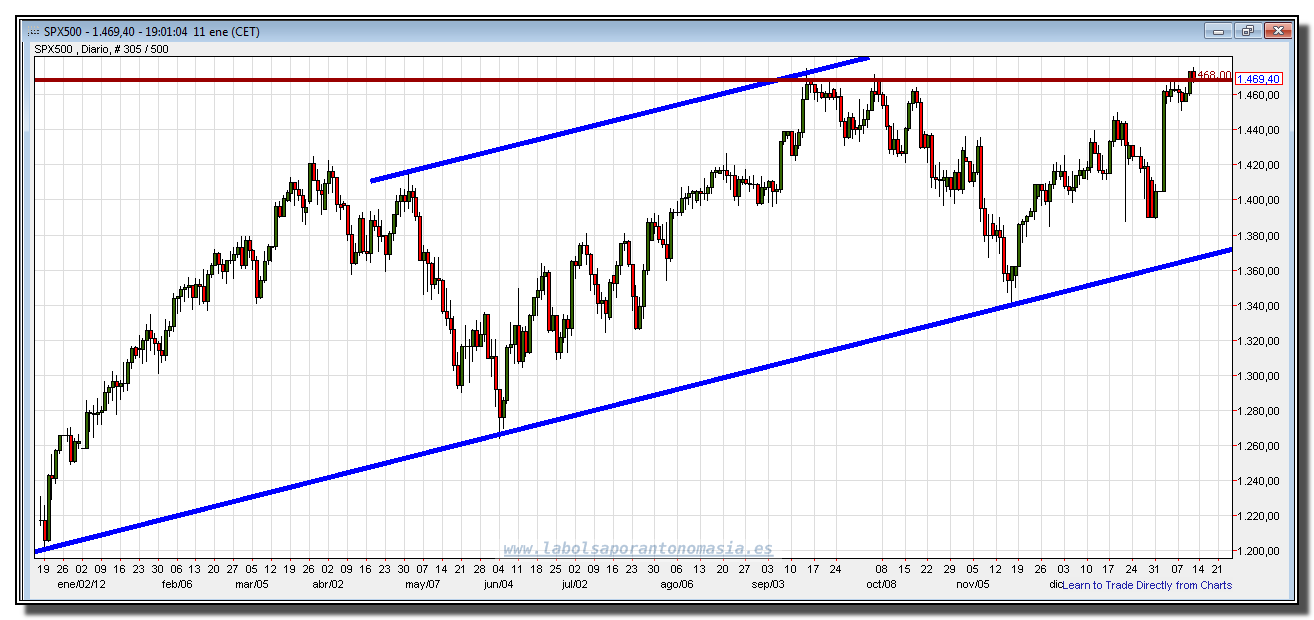Click the nov/05 date axis label
The height and width of the screenshot is (620, 1314).
(x=972, y=584)
